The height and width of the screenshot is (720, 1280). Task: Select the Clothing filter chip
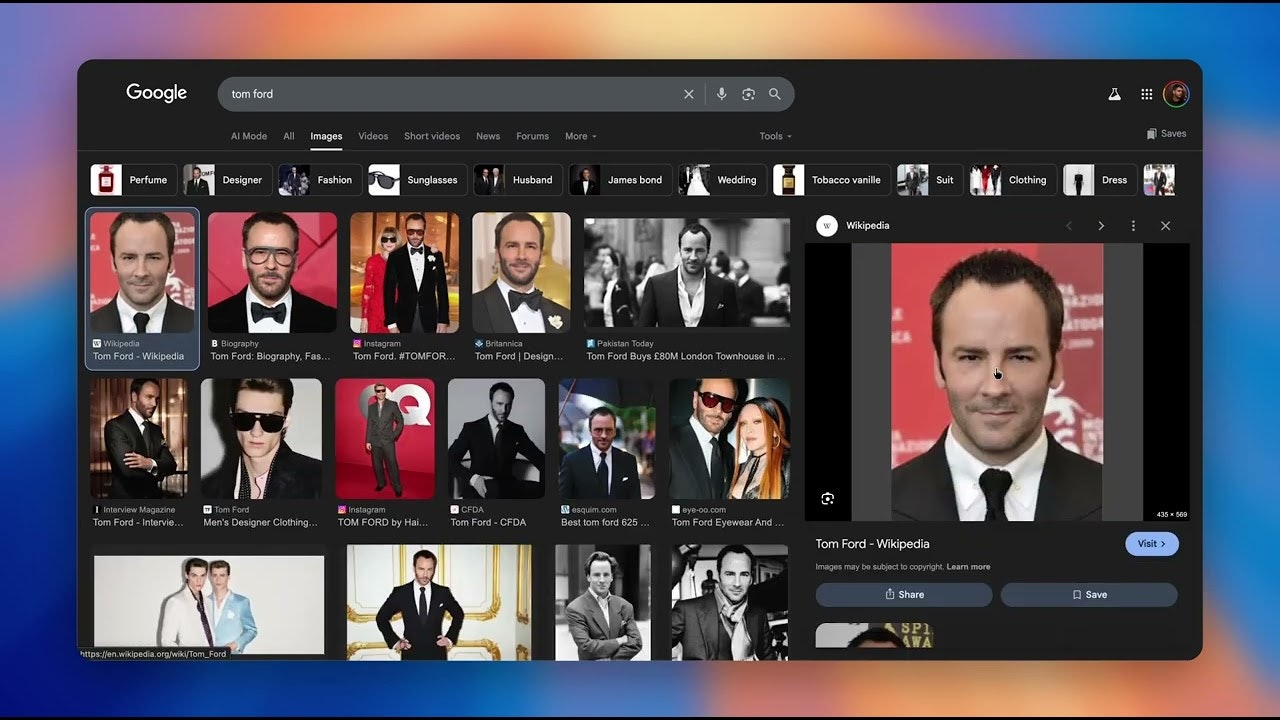(x=1013, y=180)
